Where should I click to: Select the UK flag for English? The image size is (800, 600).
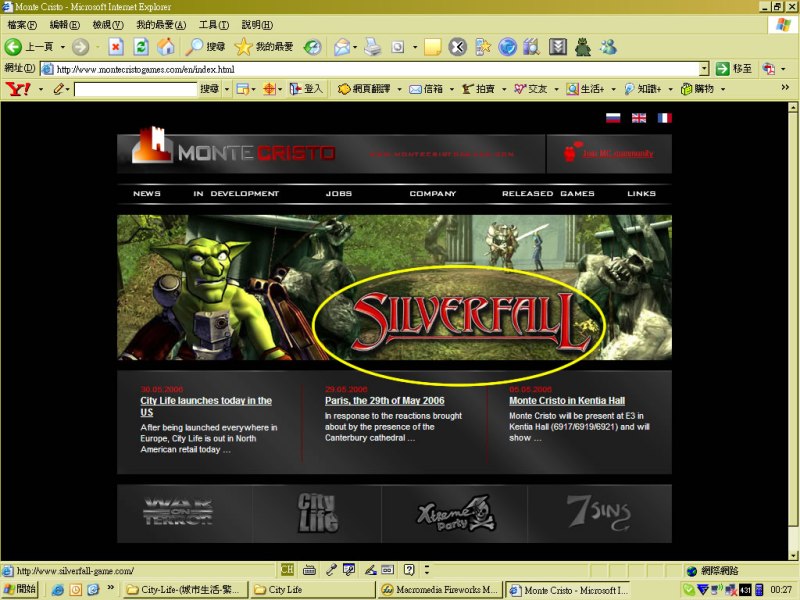[x=639, y=118]
